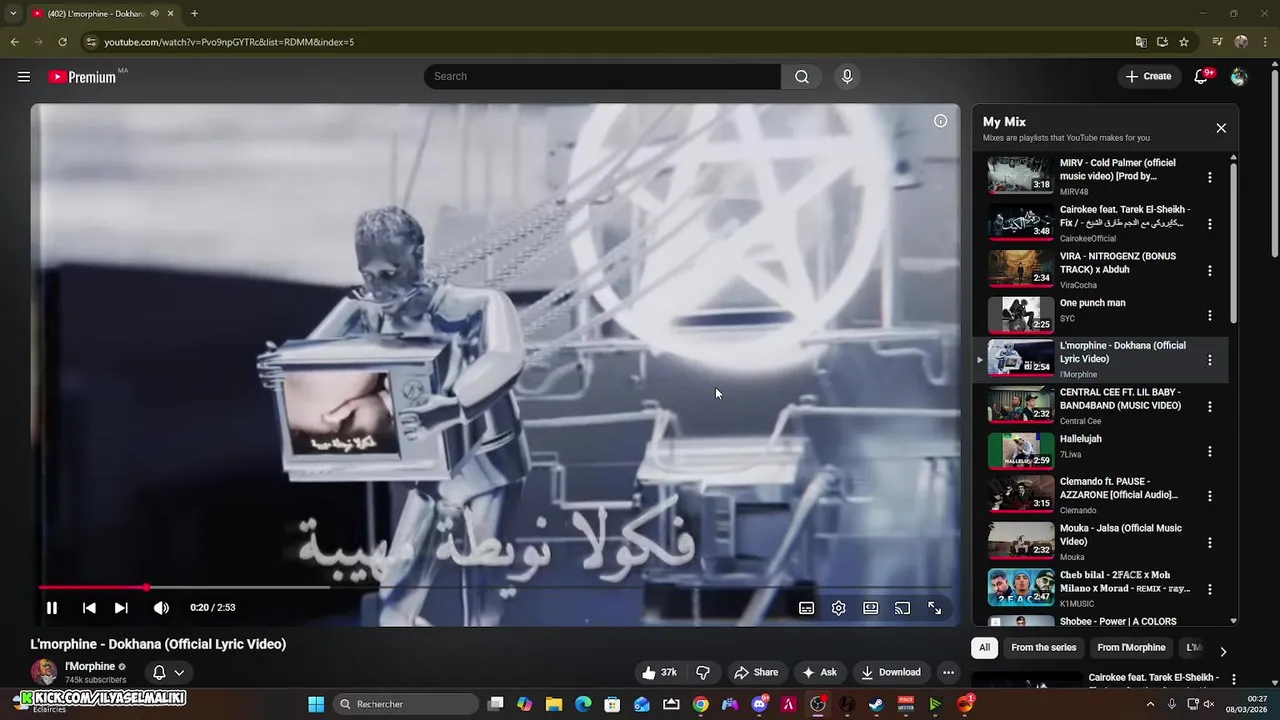Like the video with 37k likes
This screenshot has height=720, width=1280.
660,672
